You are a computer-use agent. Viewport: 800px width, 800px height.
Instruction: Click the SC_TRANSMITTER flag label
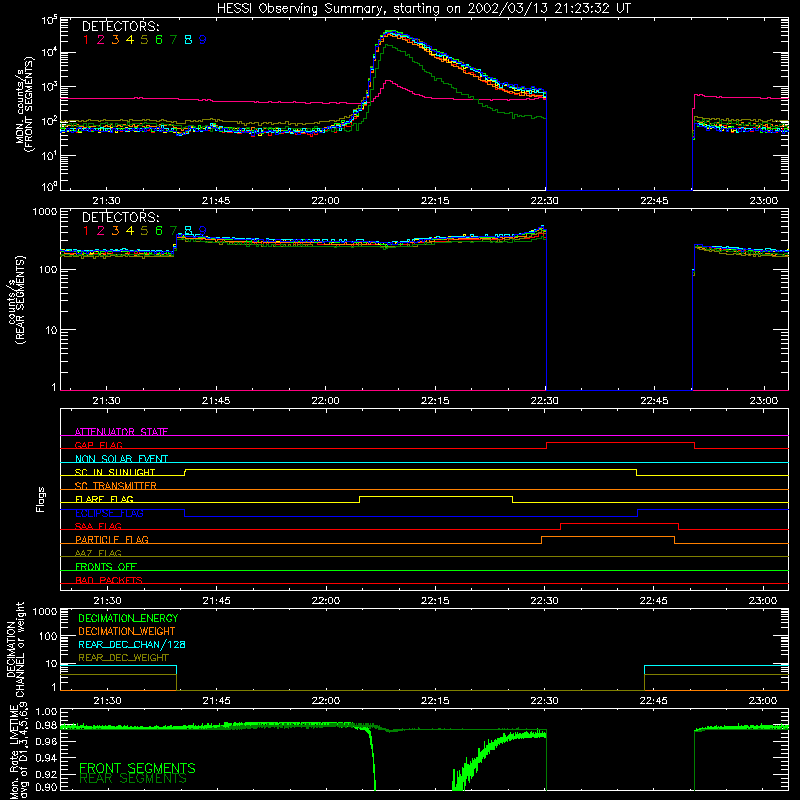point(115,486)
